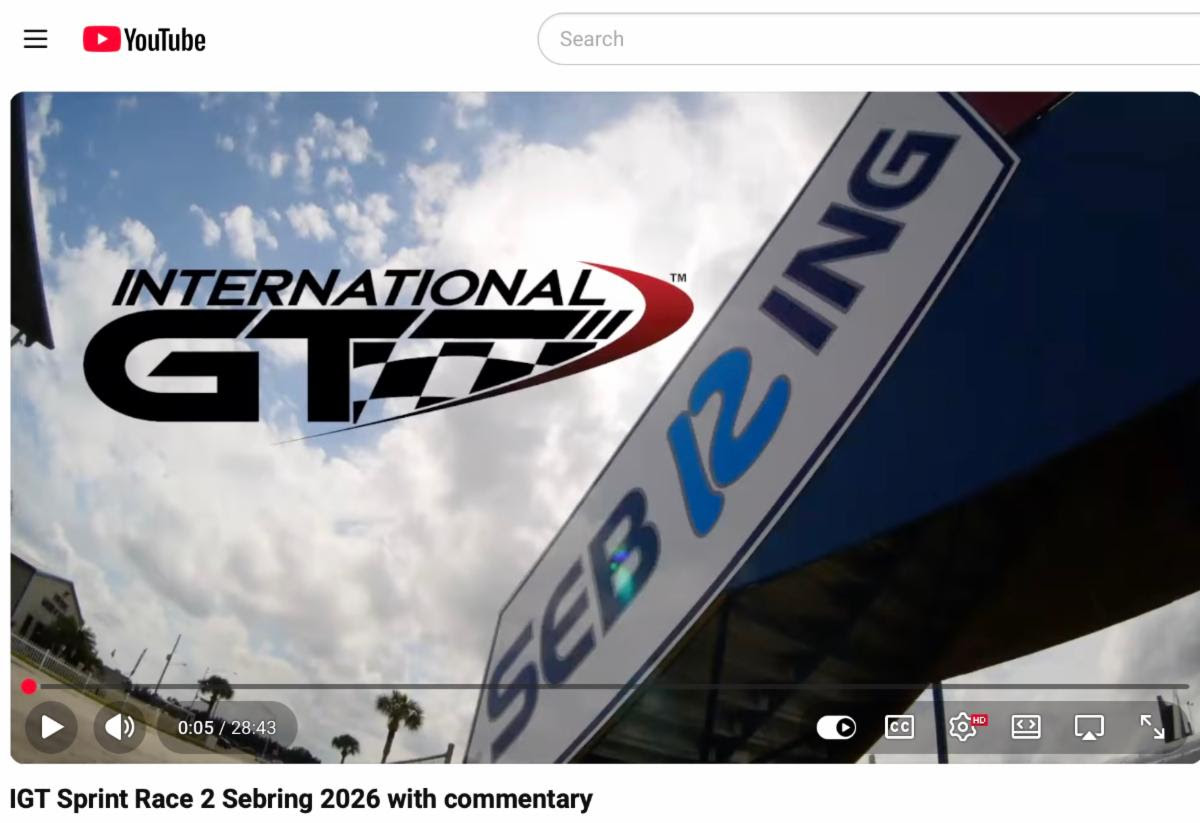Click the 0:05 / 28:43 time display
Image resolution: width=1200 pixels, height=823 pixels.
click(x=226, y=728)
